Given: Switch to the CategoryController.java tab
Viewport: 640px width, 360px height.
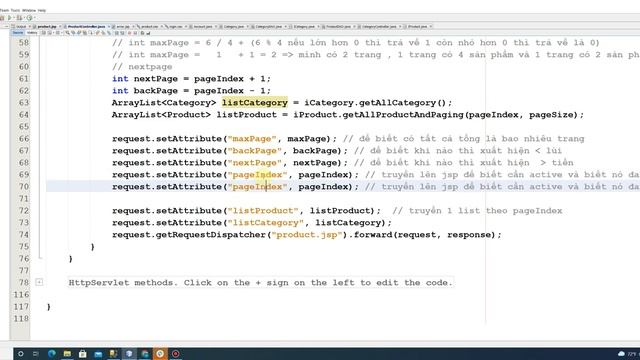Looking at the screenshot, I should click(x=379, y=27).
